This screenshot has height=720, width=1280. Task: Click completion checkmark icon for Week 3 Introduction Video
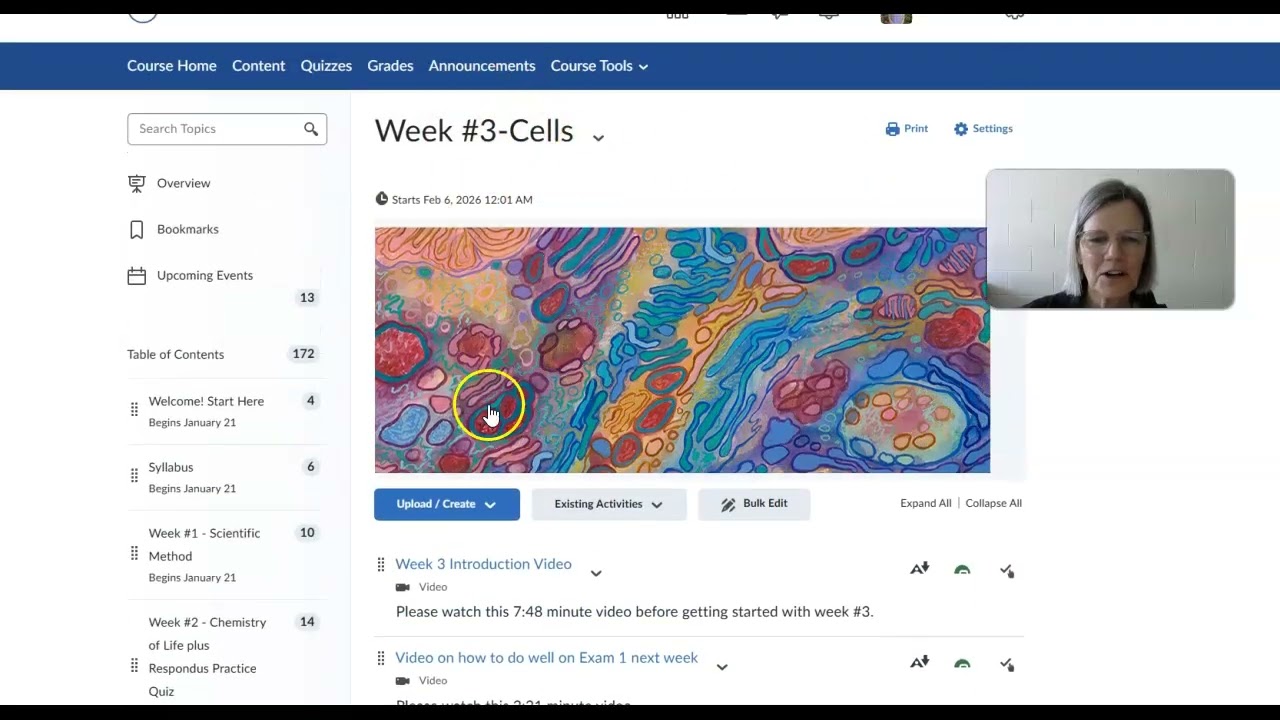click(1007, 570)
